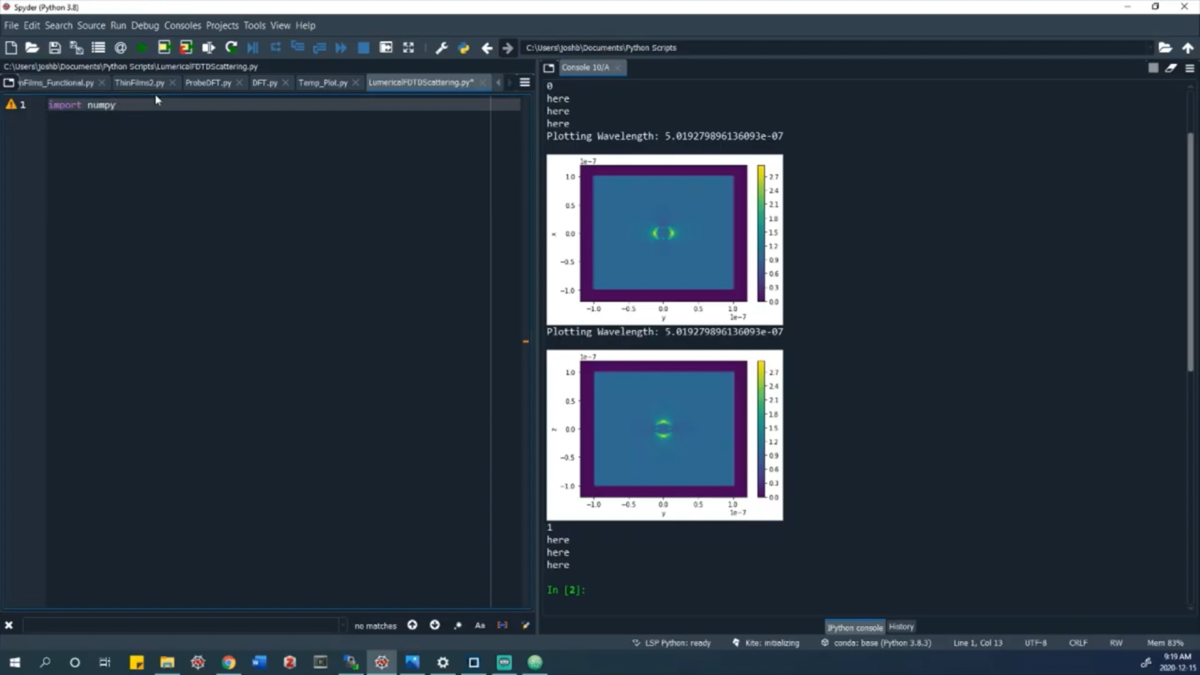
Task: Open Chrome from the Windows taskbar
Action: [228, 662]
